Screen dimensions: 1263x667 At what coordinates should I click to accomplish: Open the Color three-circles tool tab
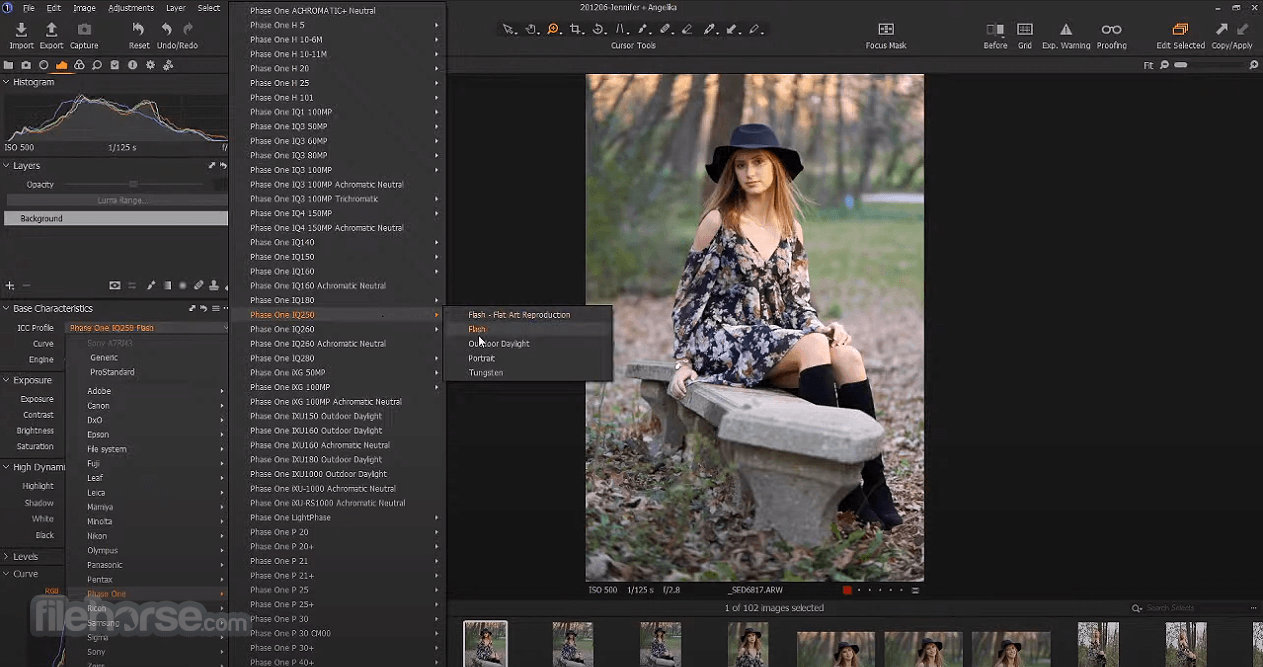click(79, 65)
